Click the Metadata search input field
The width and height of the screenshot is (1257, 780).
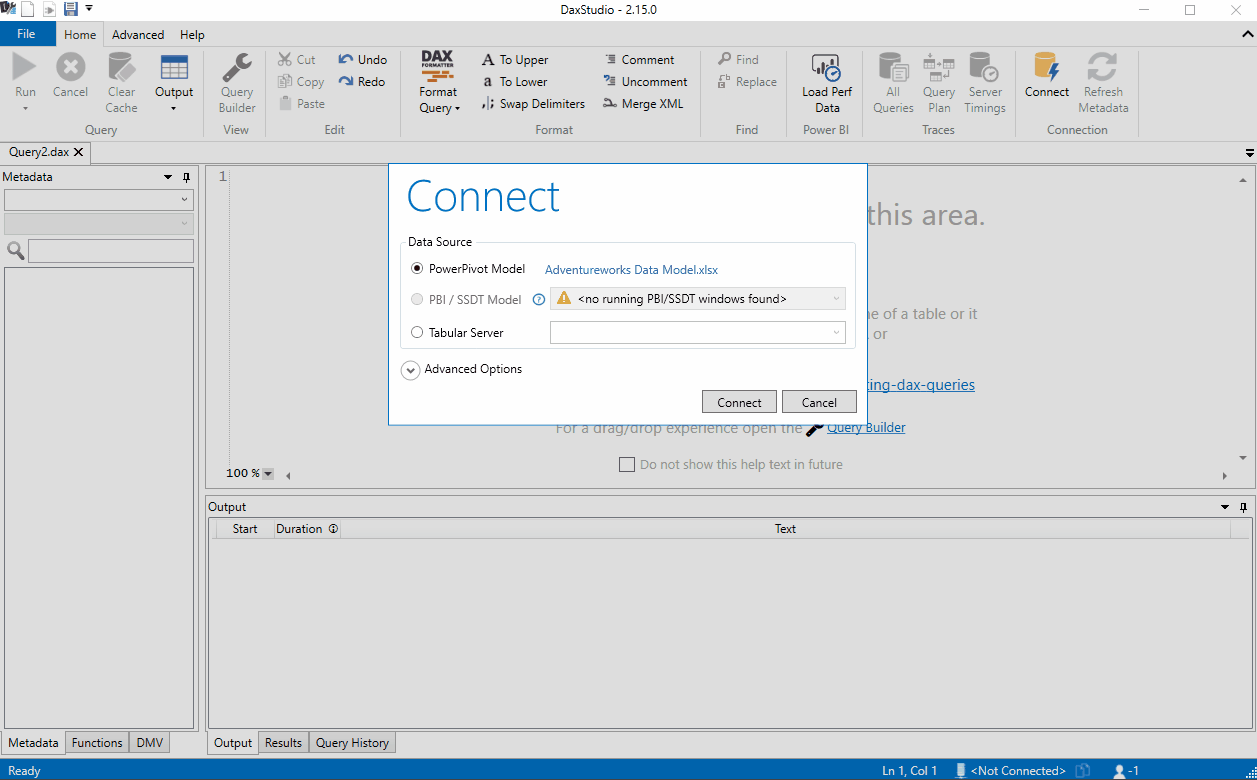click(111, 251)
